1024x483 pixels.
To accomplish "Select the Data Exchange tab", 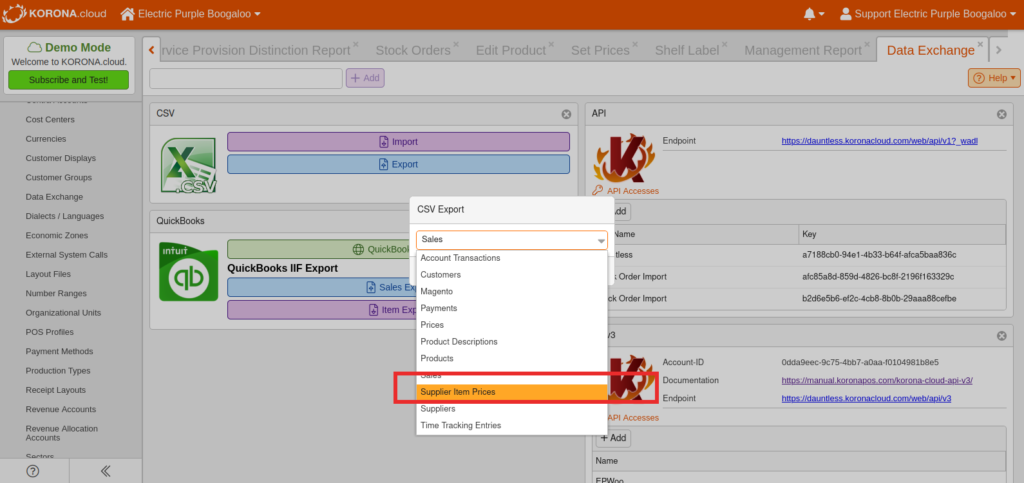I will (930, 50).
